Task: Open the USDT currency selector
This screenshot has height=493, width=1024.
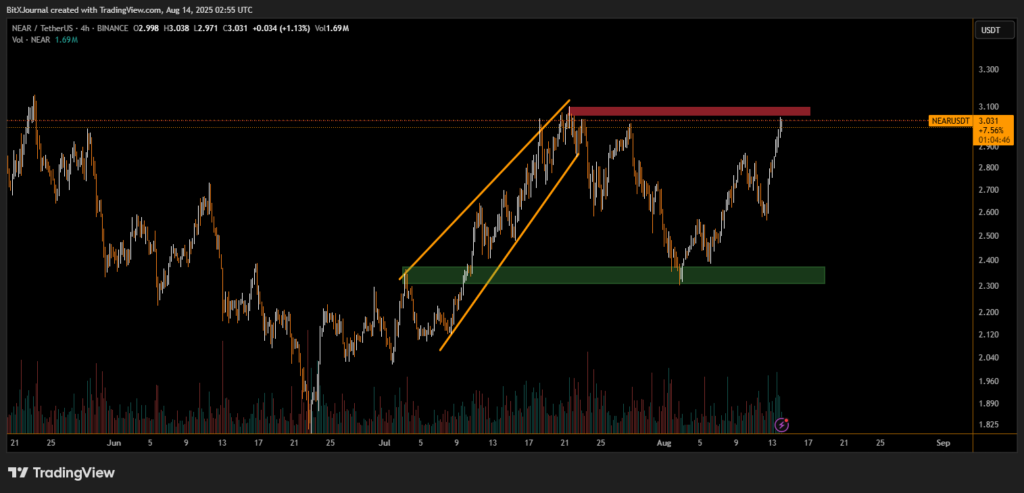Action: [x=989, y=31]
